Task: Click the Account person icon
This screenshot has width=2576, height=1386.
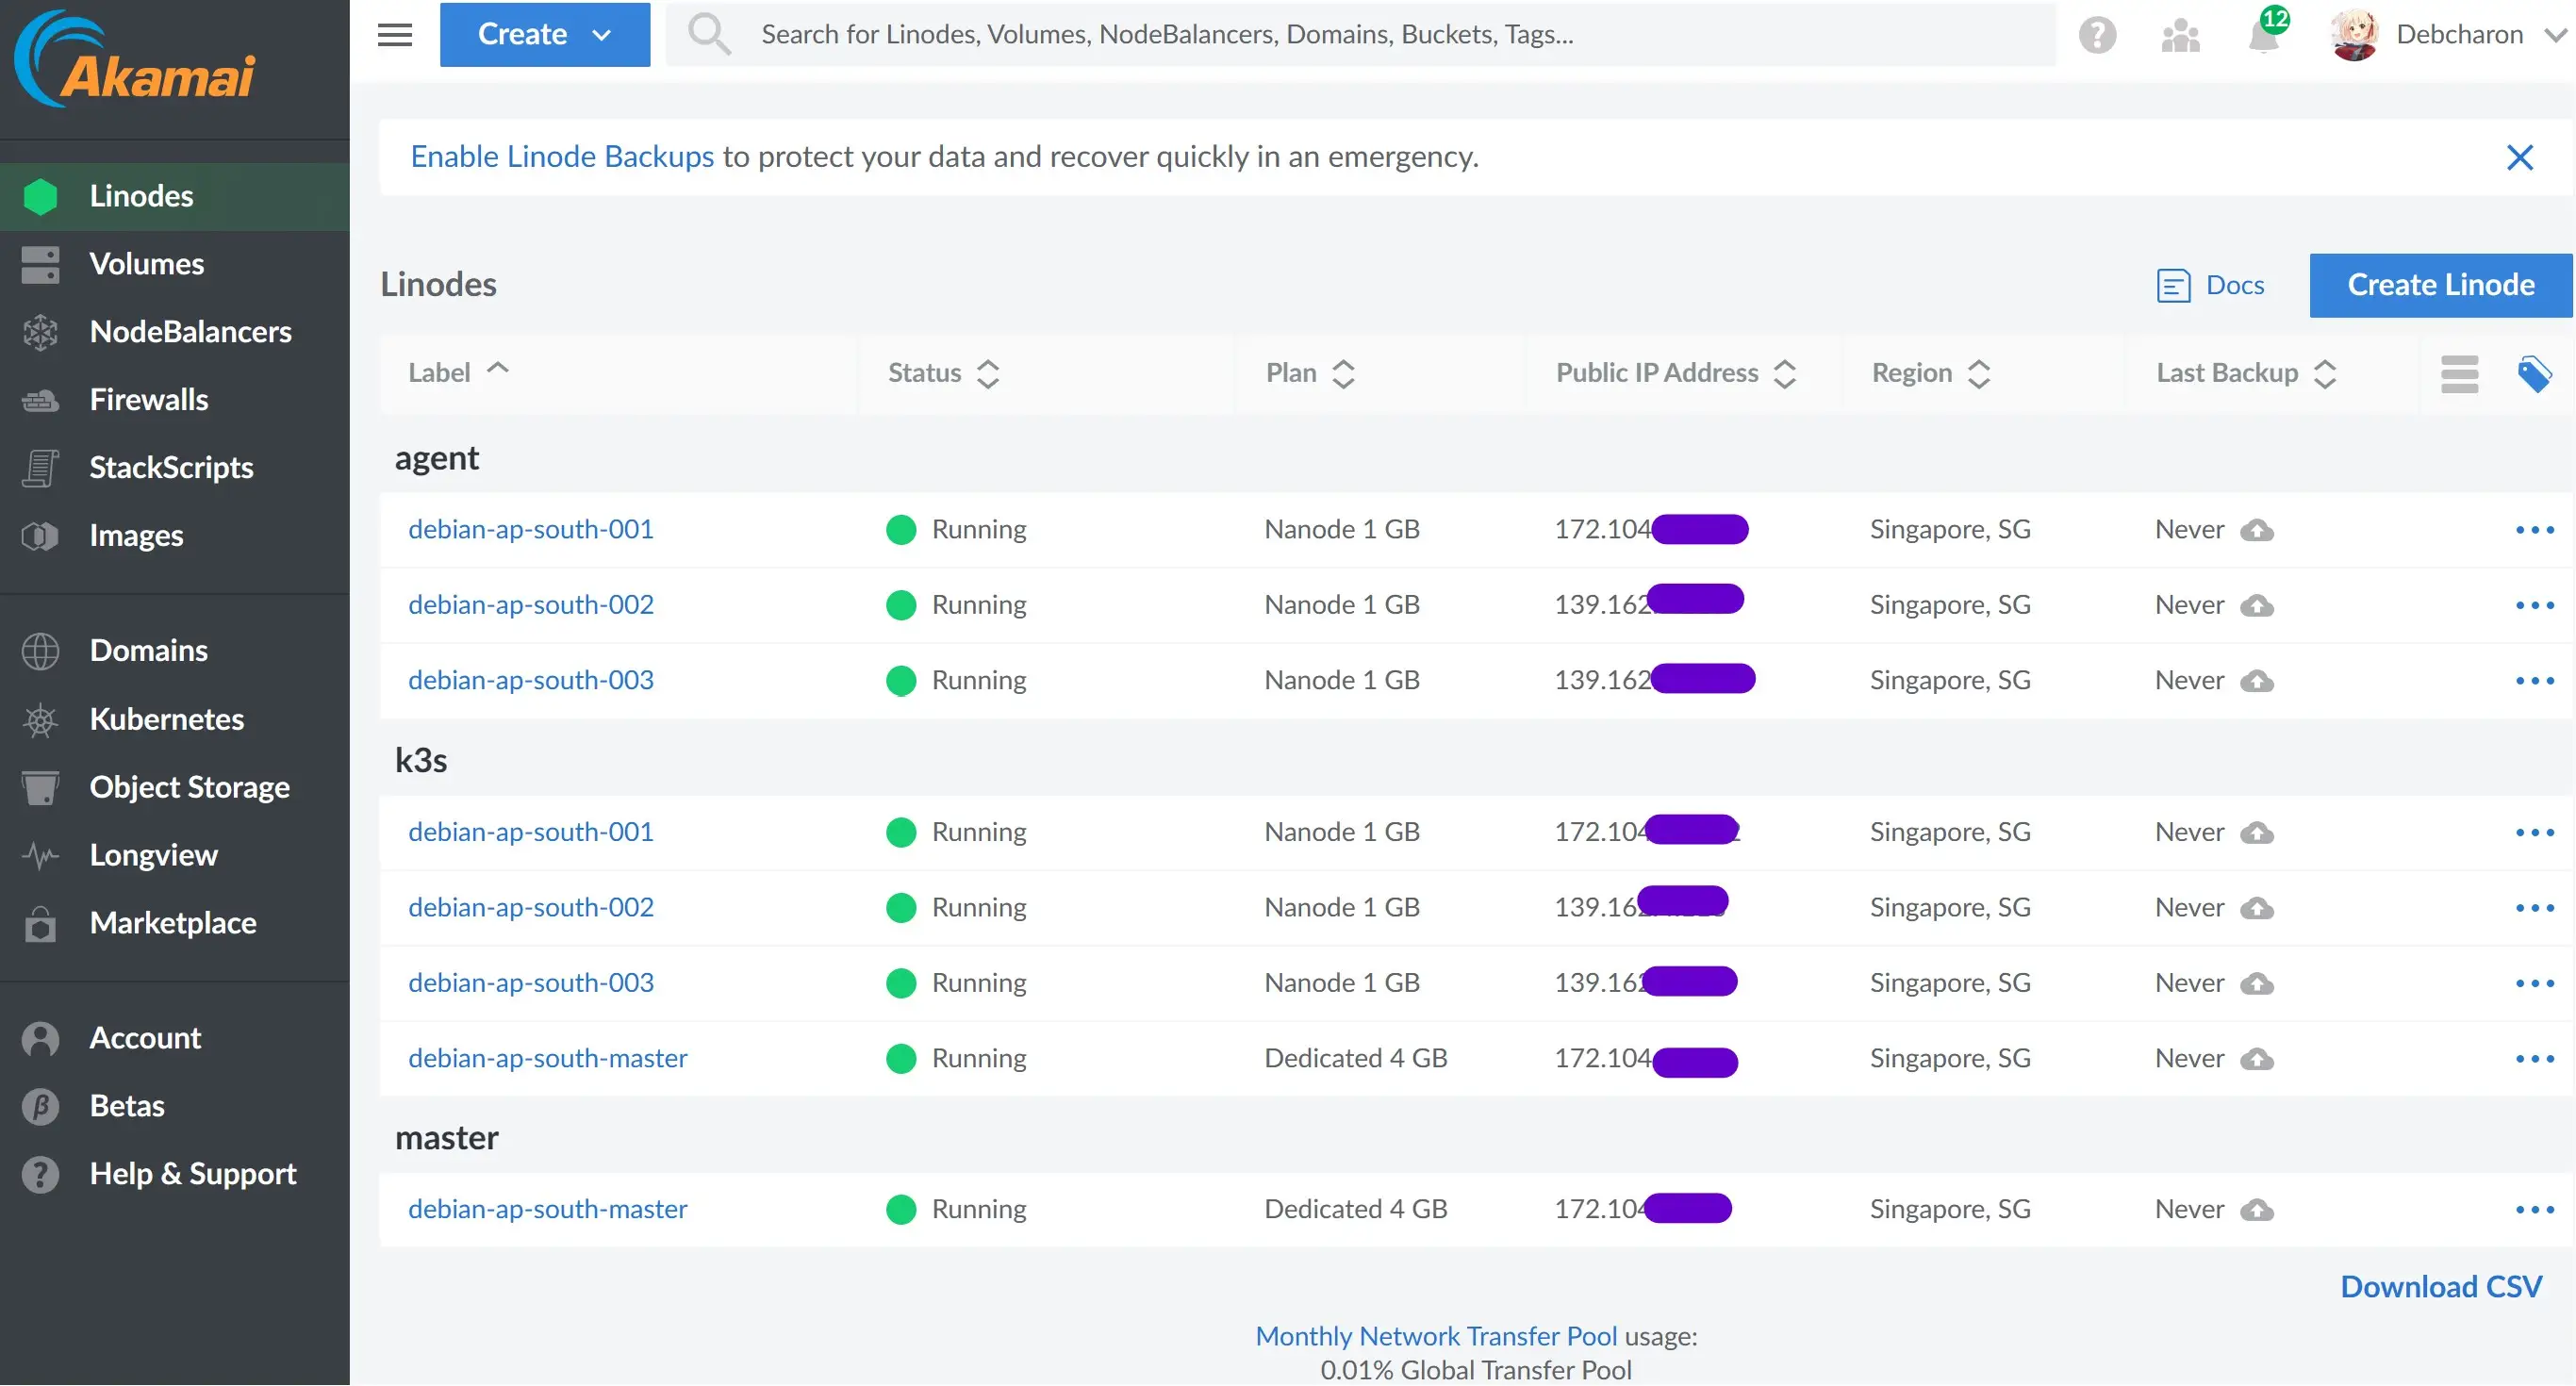Action: click(x=40, y=1039)
